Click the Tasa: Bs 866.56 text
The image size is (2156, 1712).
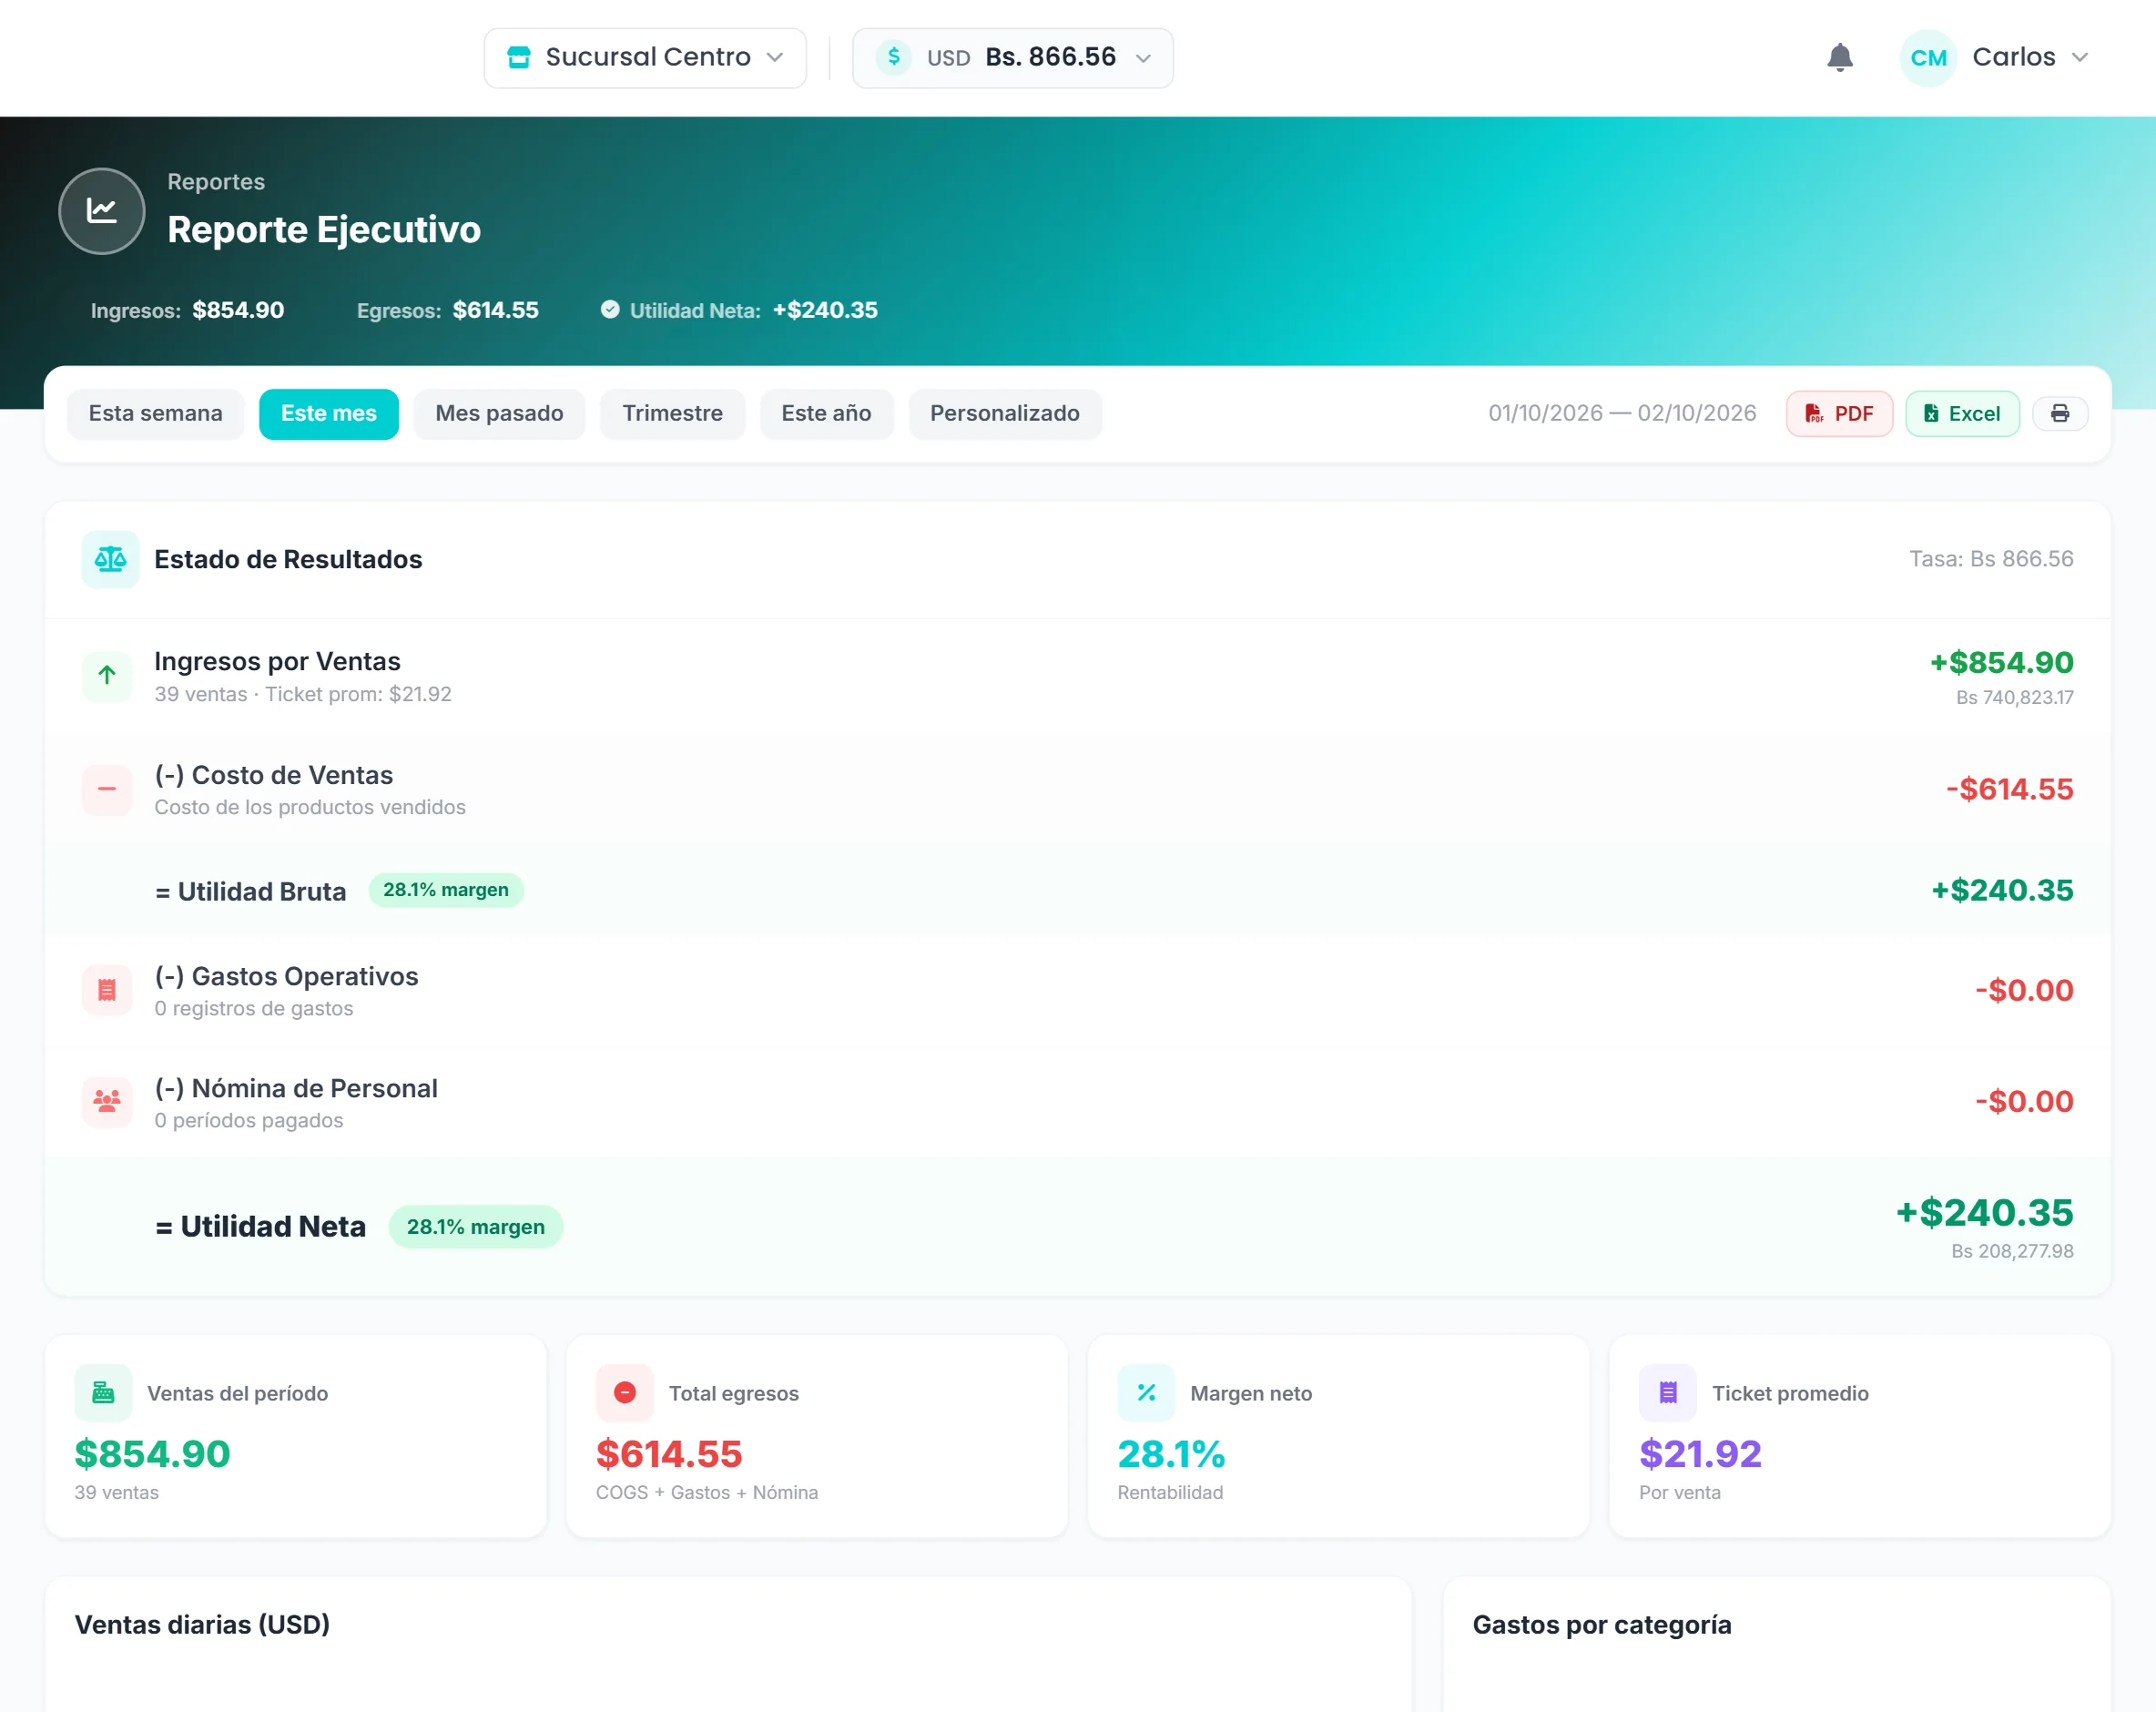point(1991,559)
